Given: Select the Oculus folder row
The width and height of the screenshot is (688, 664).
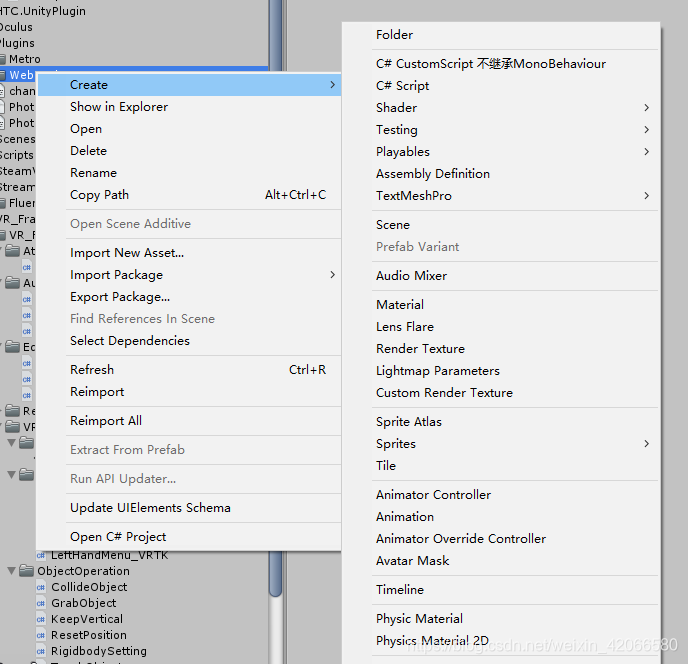Looking at the screenshot, I should (x=134, y=27).
